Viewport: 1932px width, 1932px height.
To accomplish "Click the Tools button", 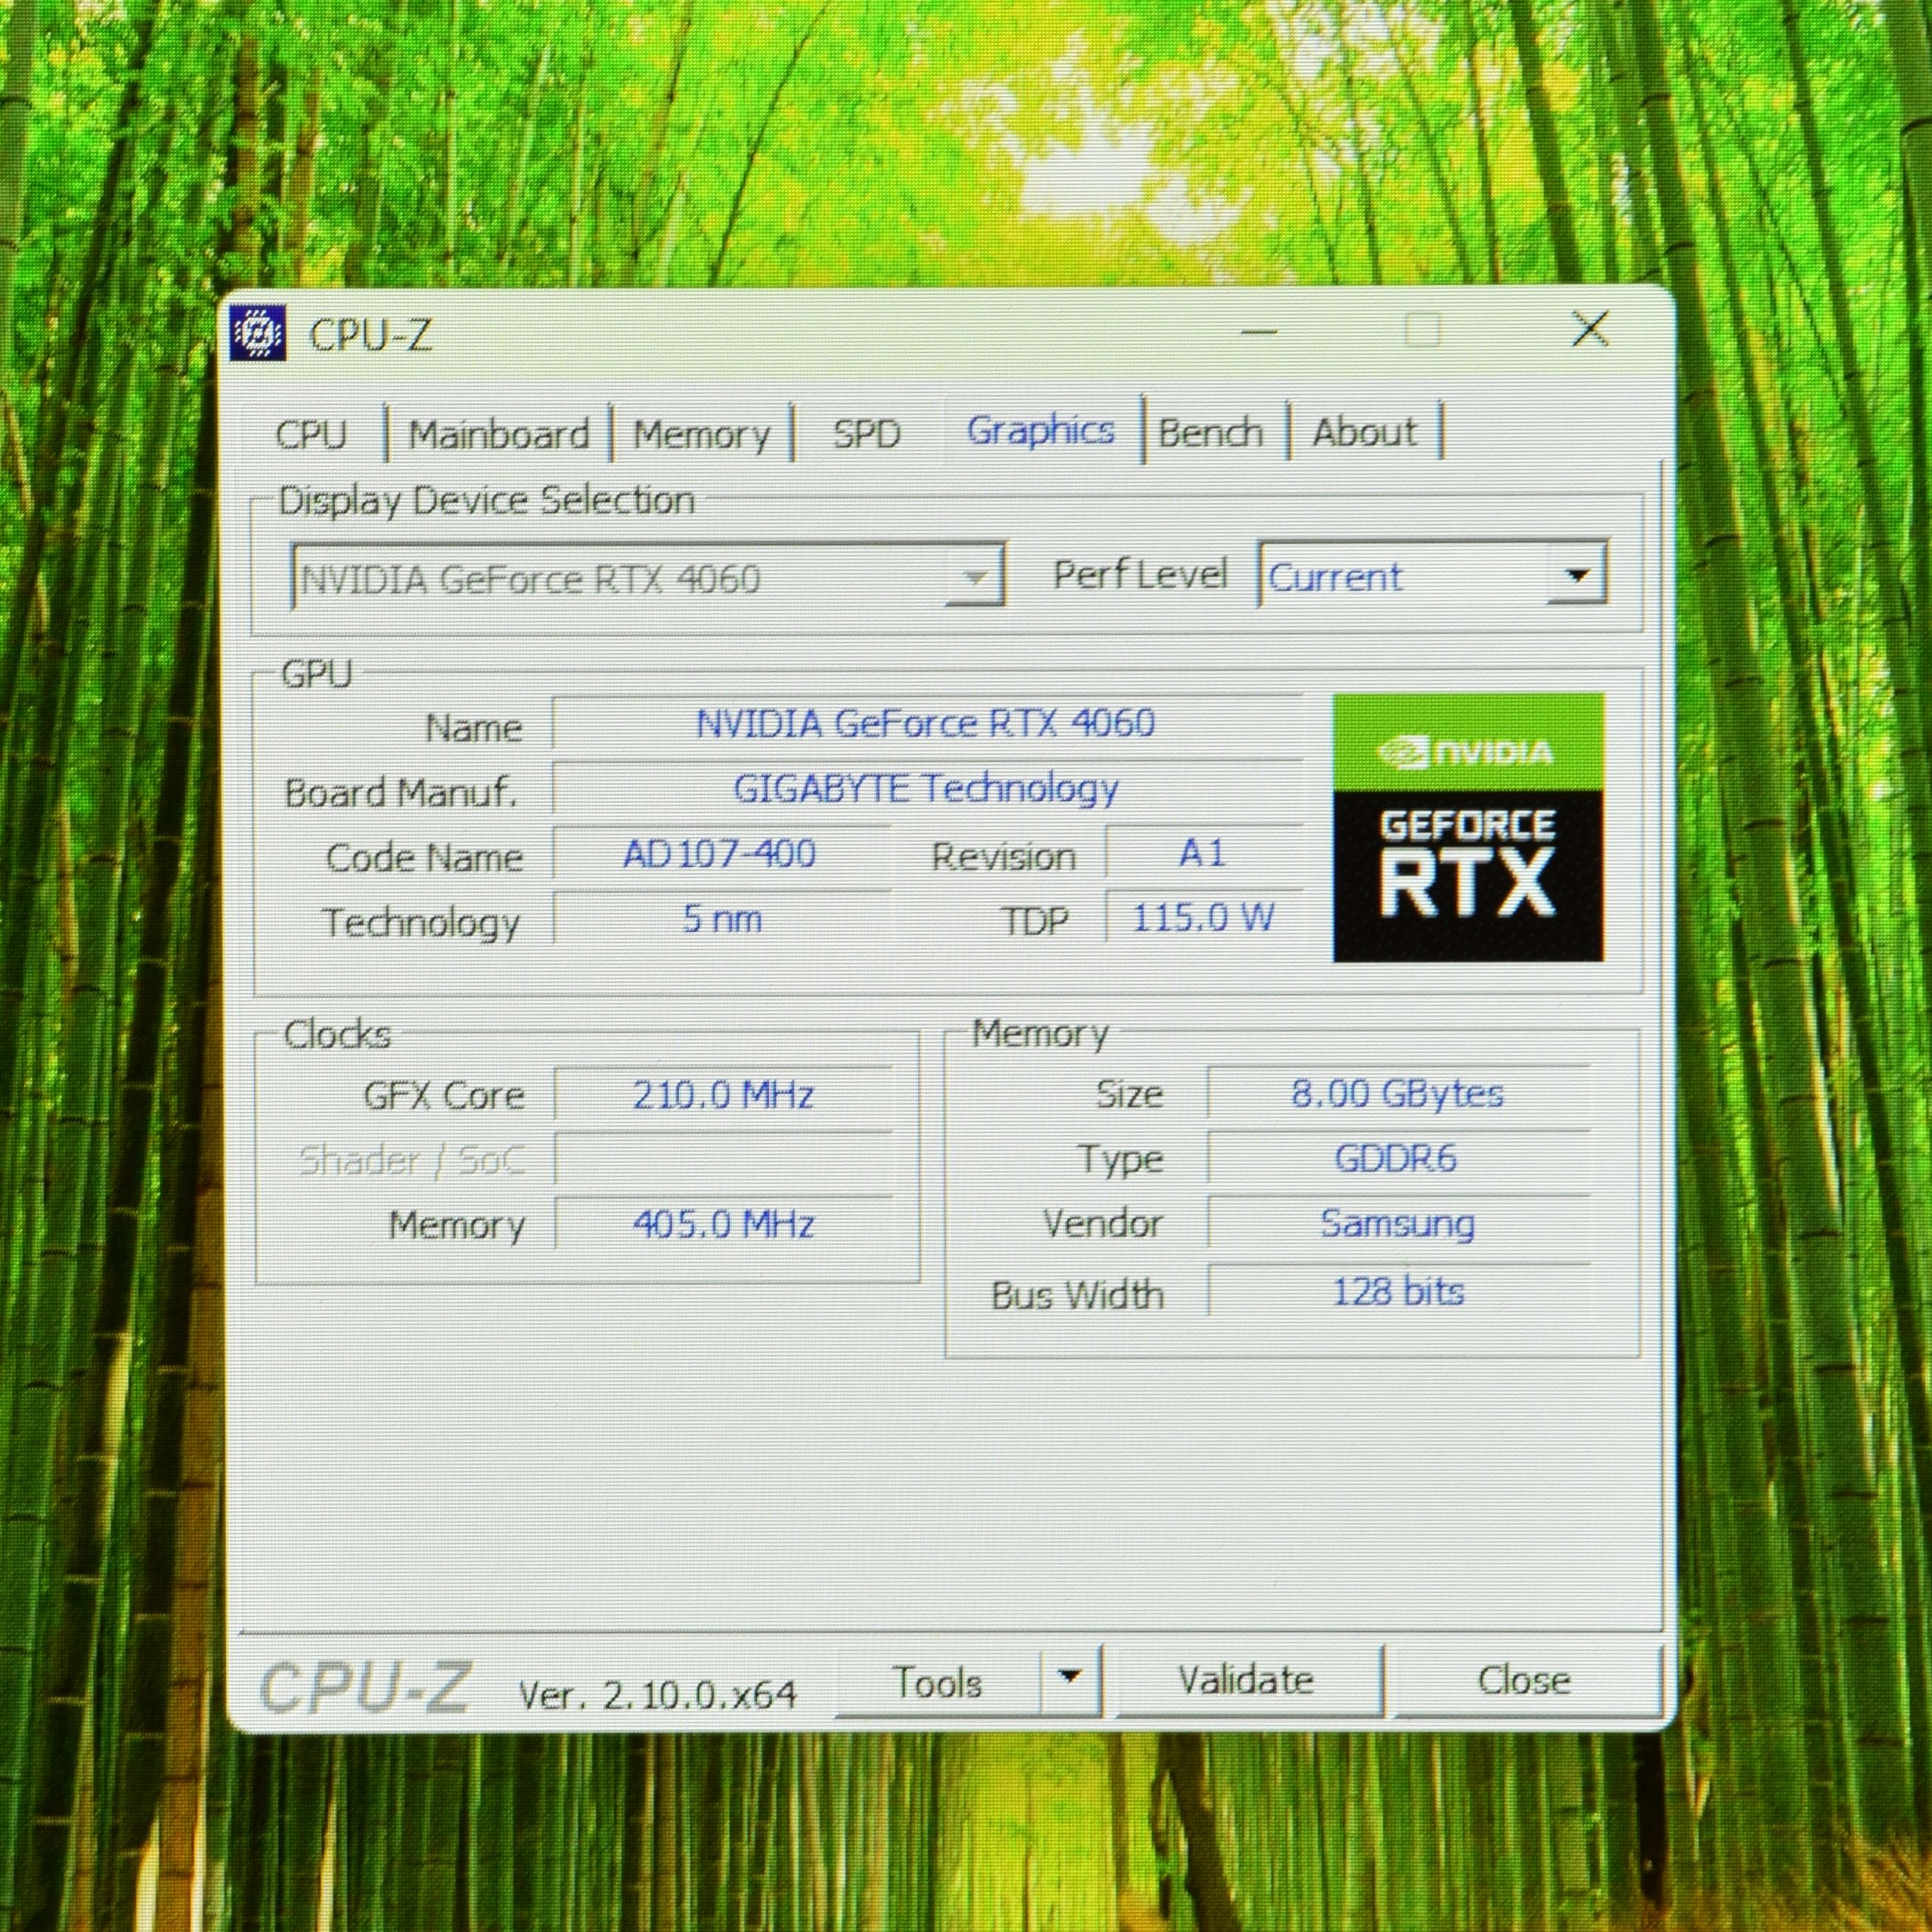I will (x=936, y=1683).
